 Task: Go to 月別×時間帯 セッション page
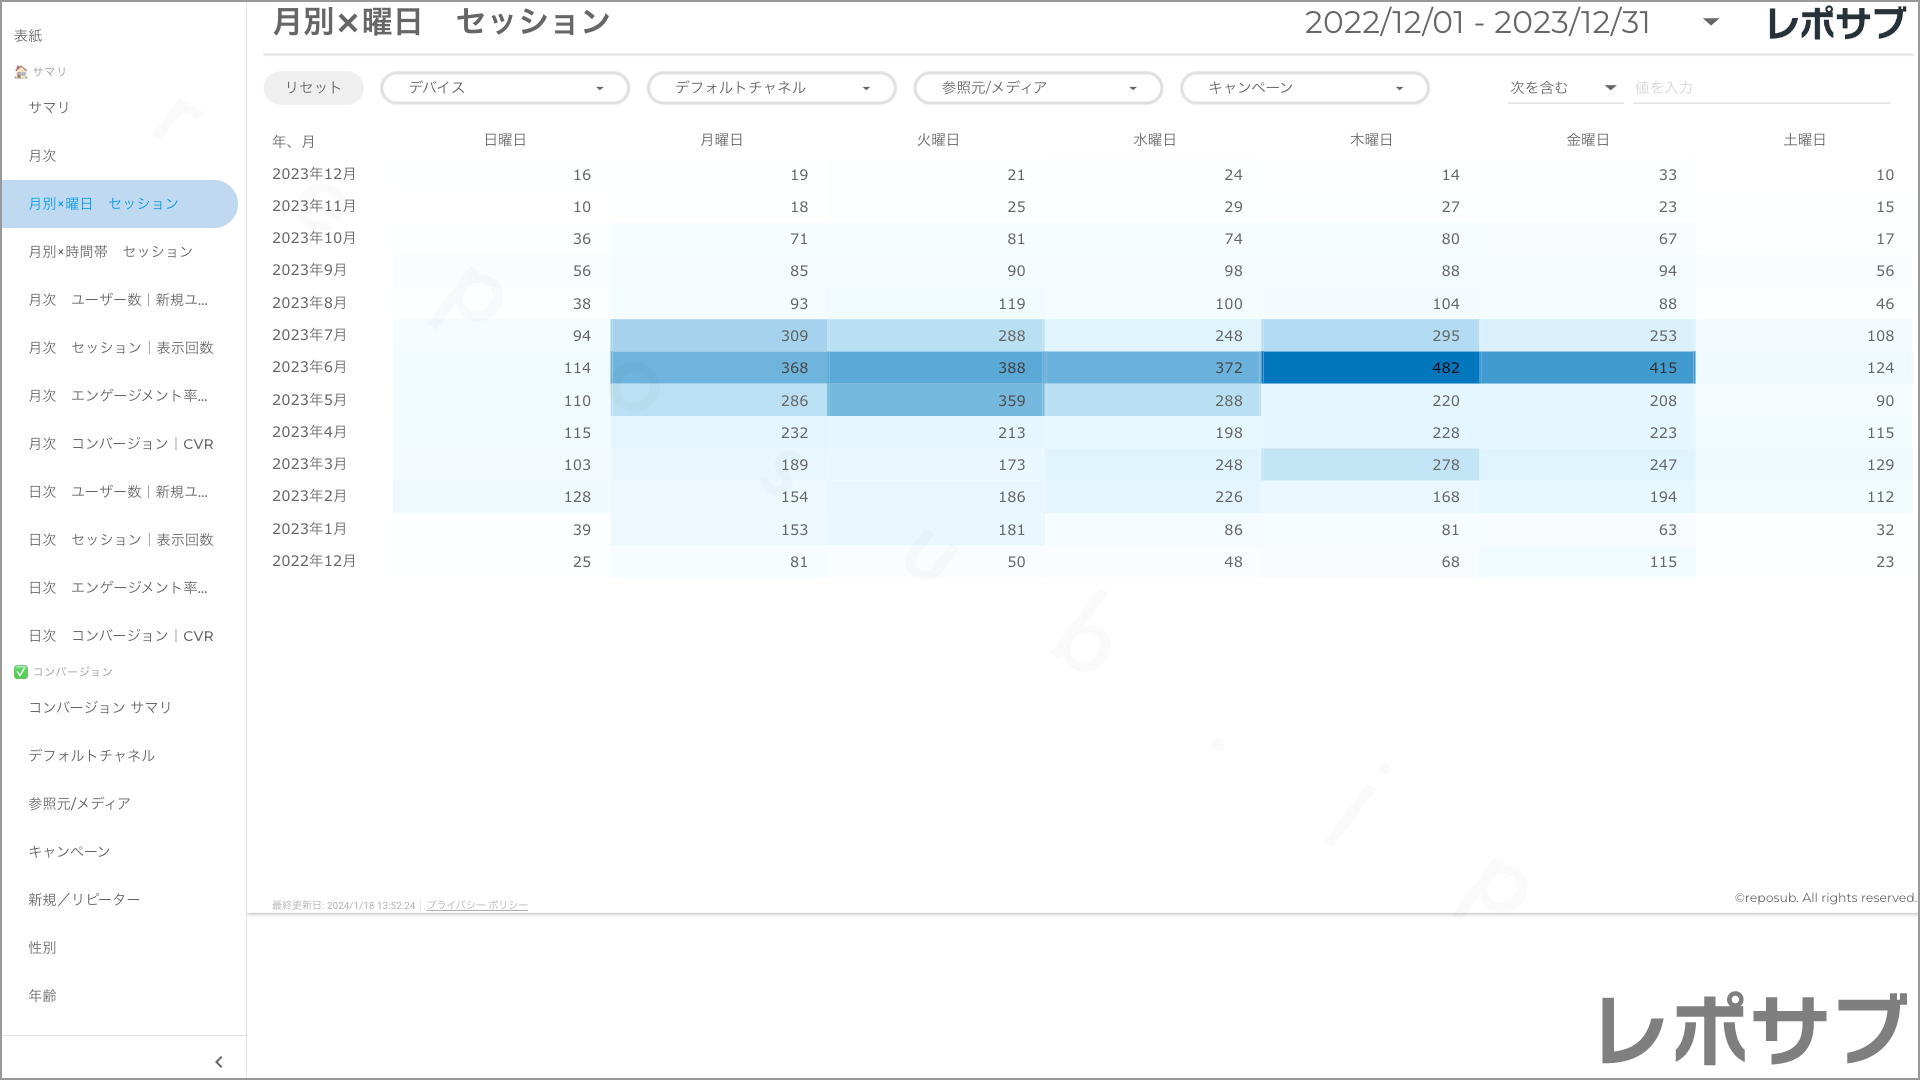110,252
